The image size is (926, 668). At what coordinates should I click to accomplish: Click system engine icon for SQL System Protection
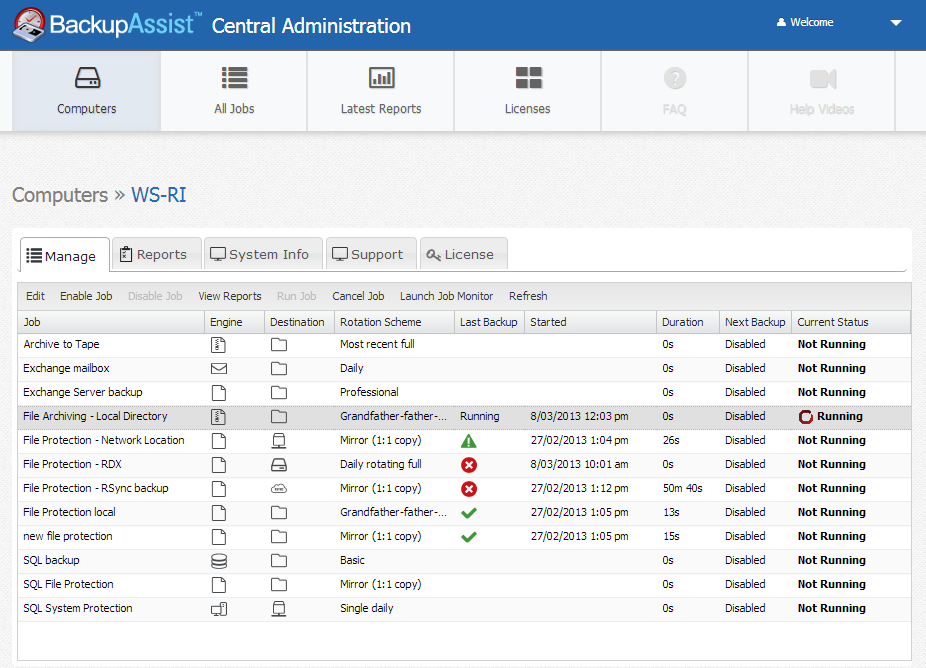[x=219, y=609]
